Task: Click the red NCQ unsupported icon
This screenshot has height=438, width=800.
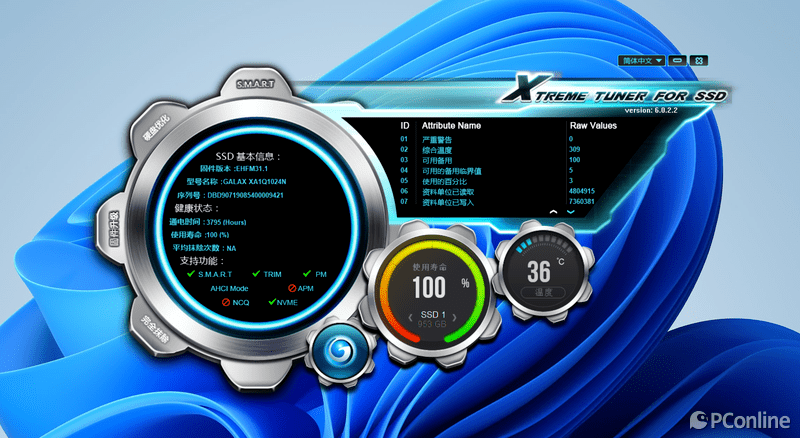Action: pyautogui.click(x=226, y=301)
